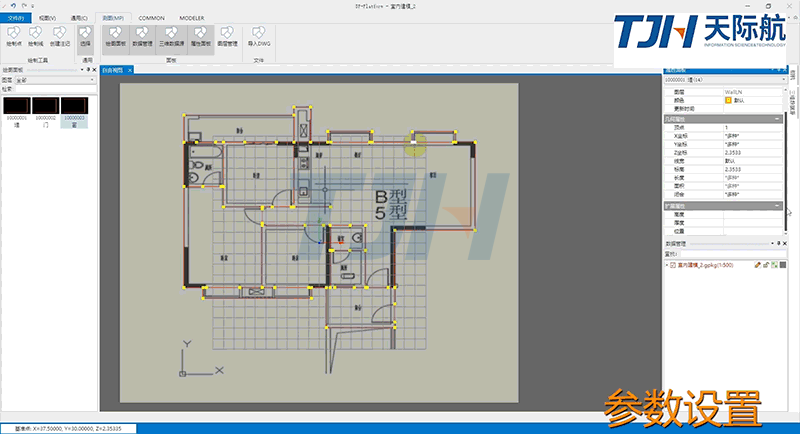Open the 图层 layer filter dropdown
Viewport: 800px width, 434px height.
tap(50, 79)
